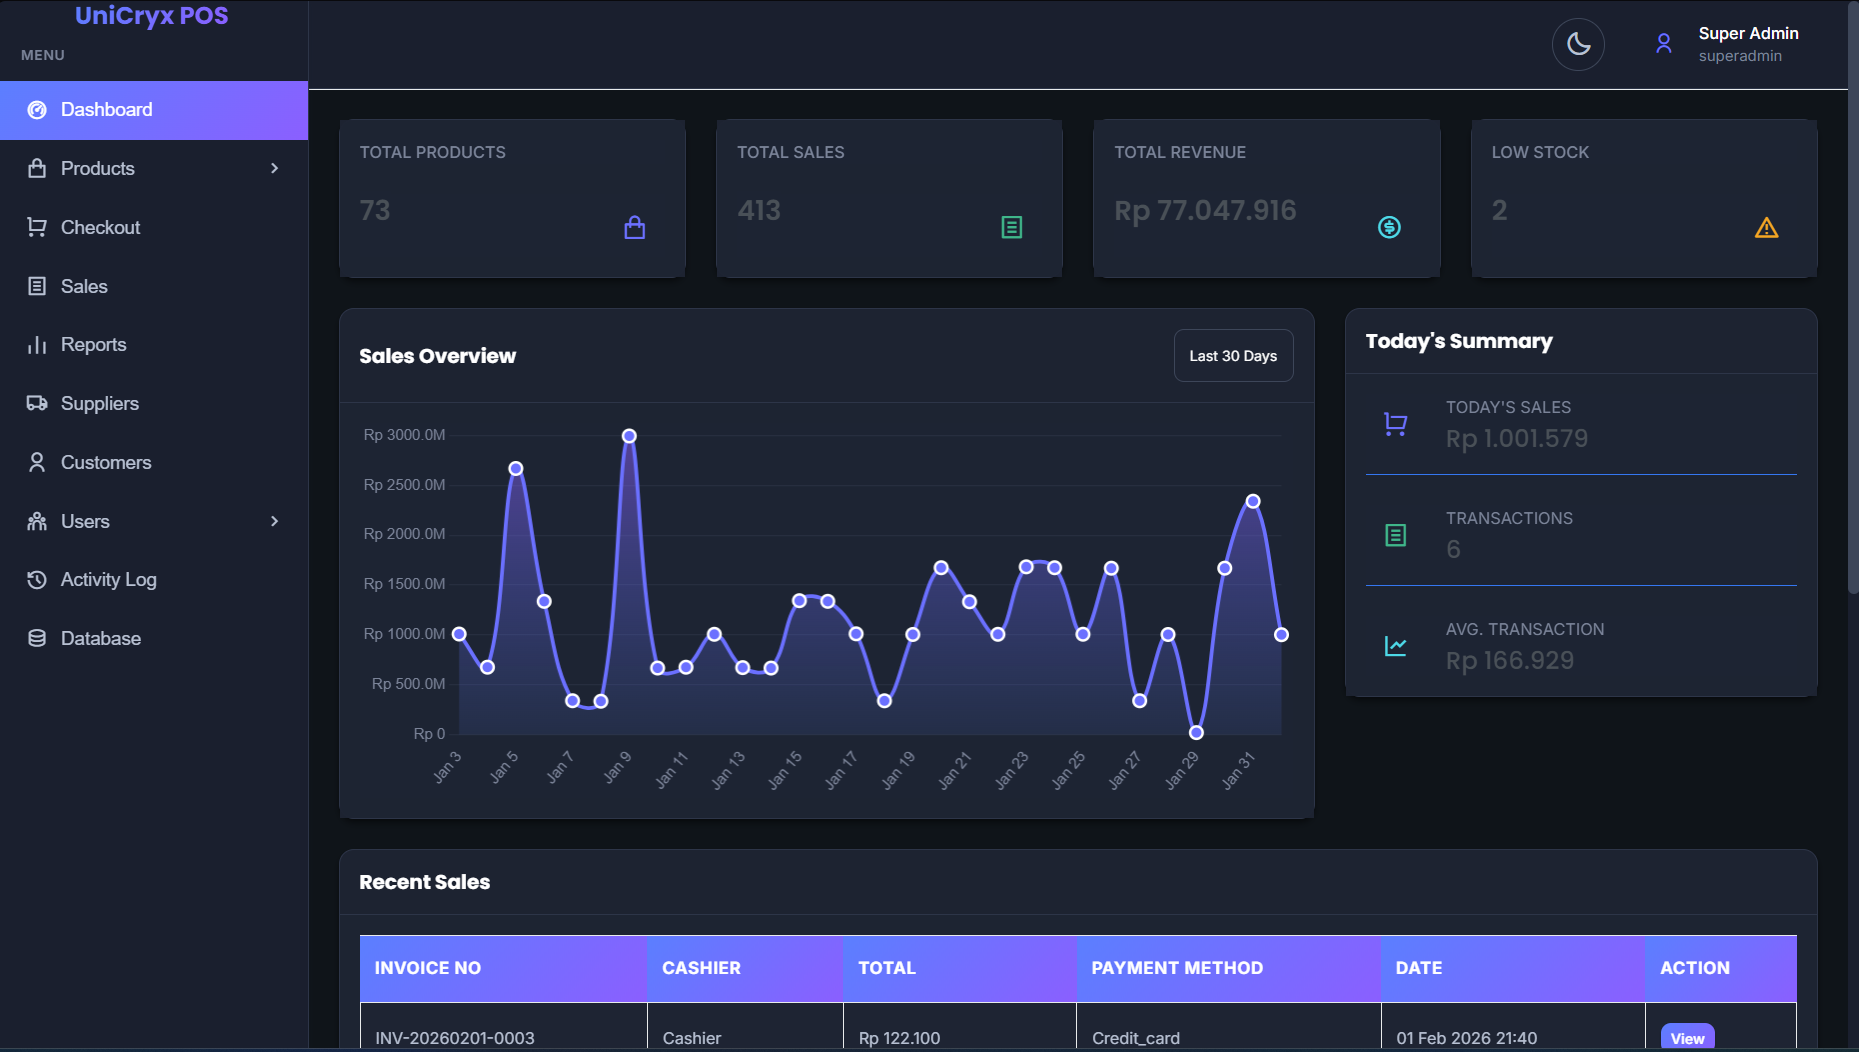Click the View button for INV-20260201-0003
Screen dimensions: 1859x1052
[x=1687, y=1038]
